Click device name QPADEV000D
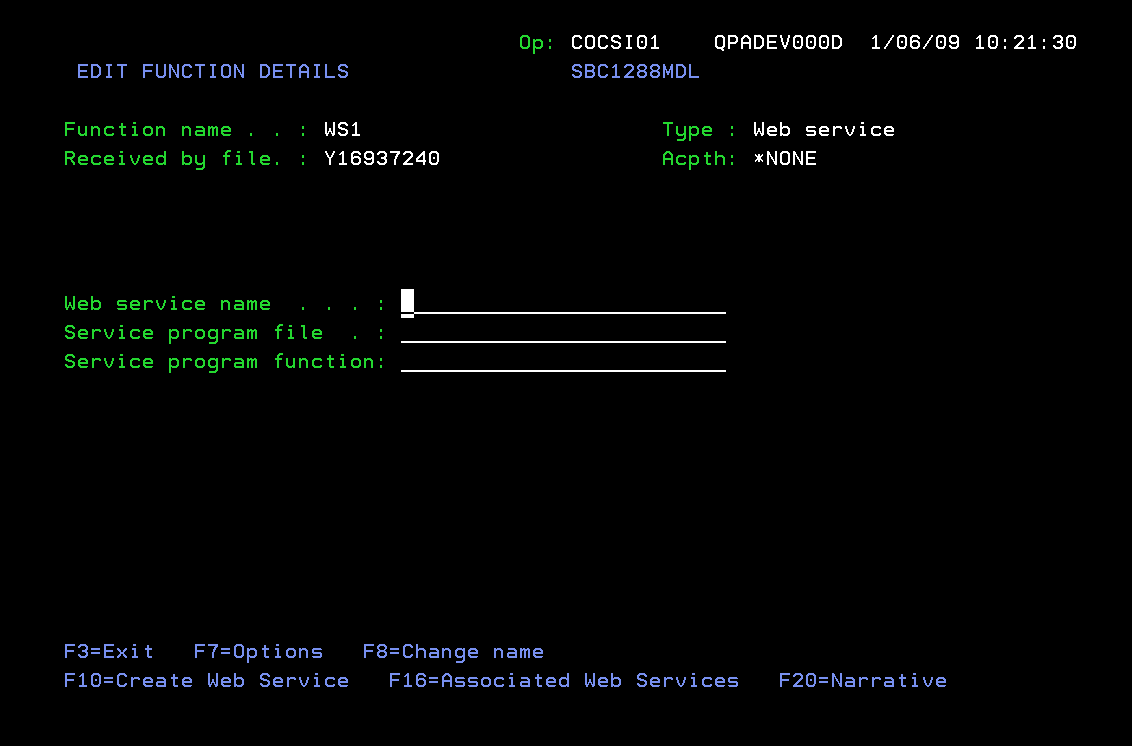This screenshot has height=746, width=1132. (x=778, y=43)
